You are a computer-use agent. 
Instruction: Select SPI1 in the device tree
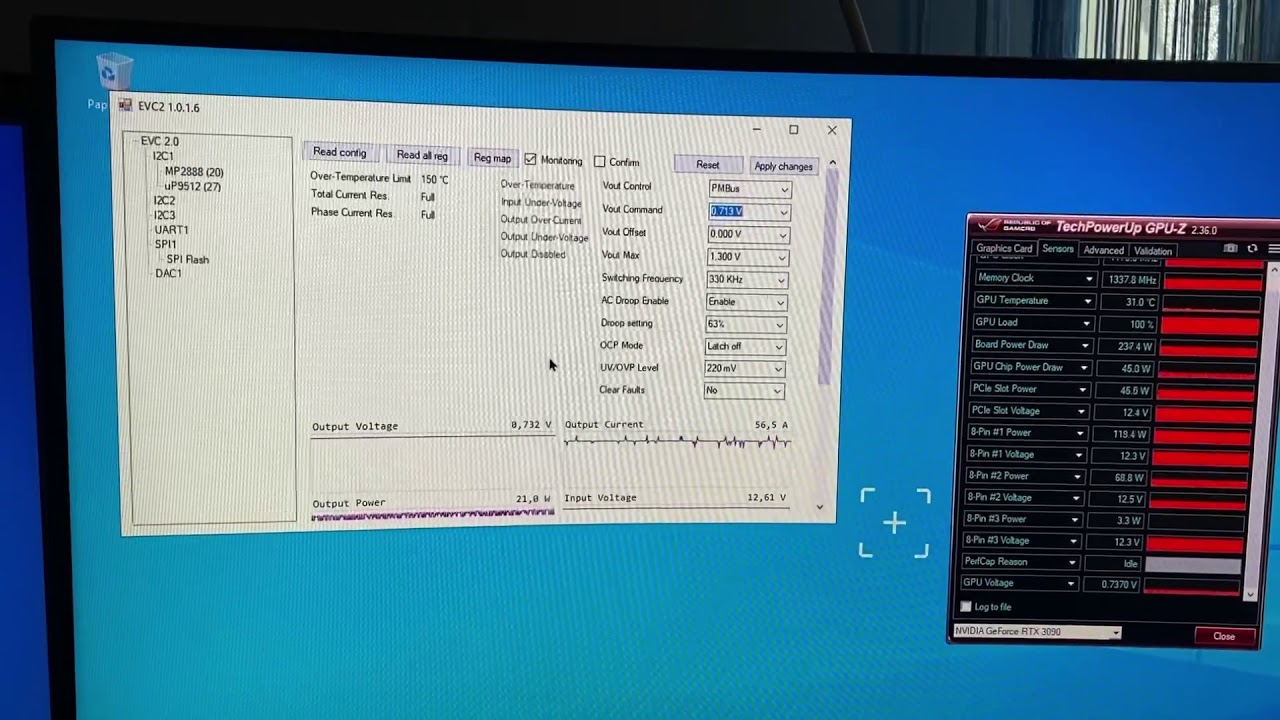coord(165,244)
